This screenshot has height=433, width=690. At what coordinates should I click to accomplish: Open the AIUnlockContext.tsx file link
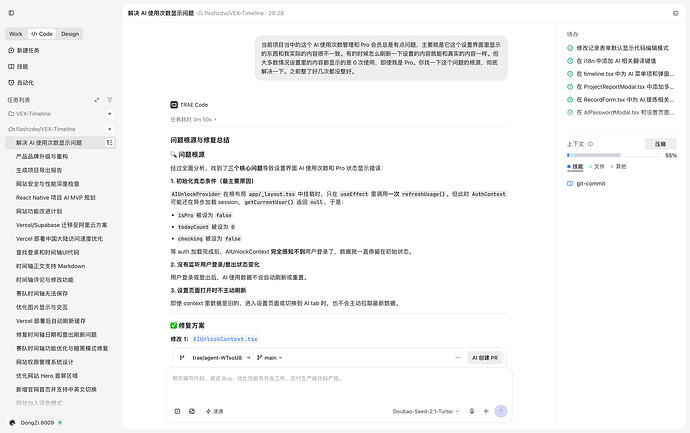click(225, 339)
